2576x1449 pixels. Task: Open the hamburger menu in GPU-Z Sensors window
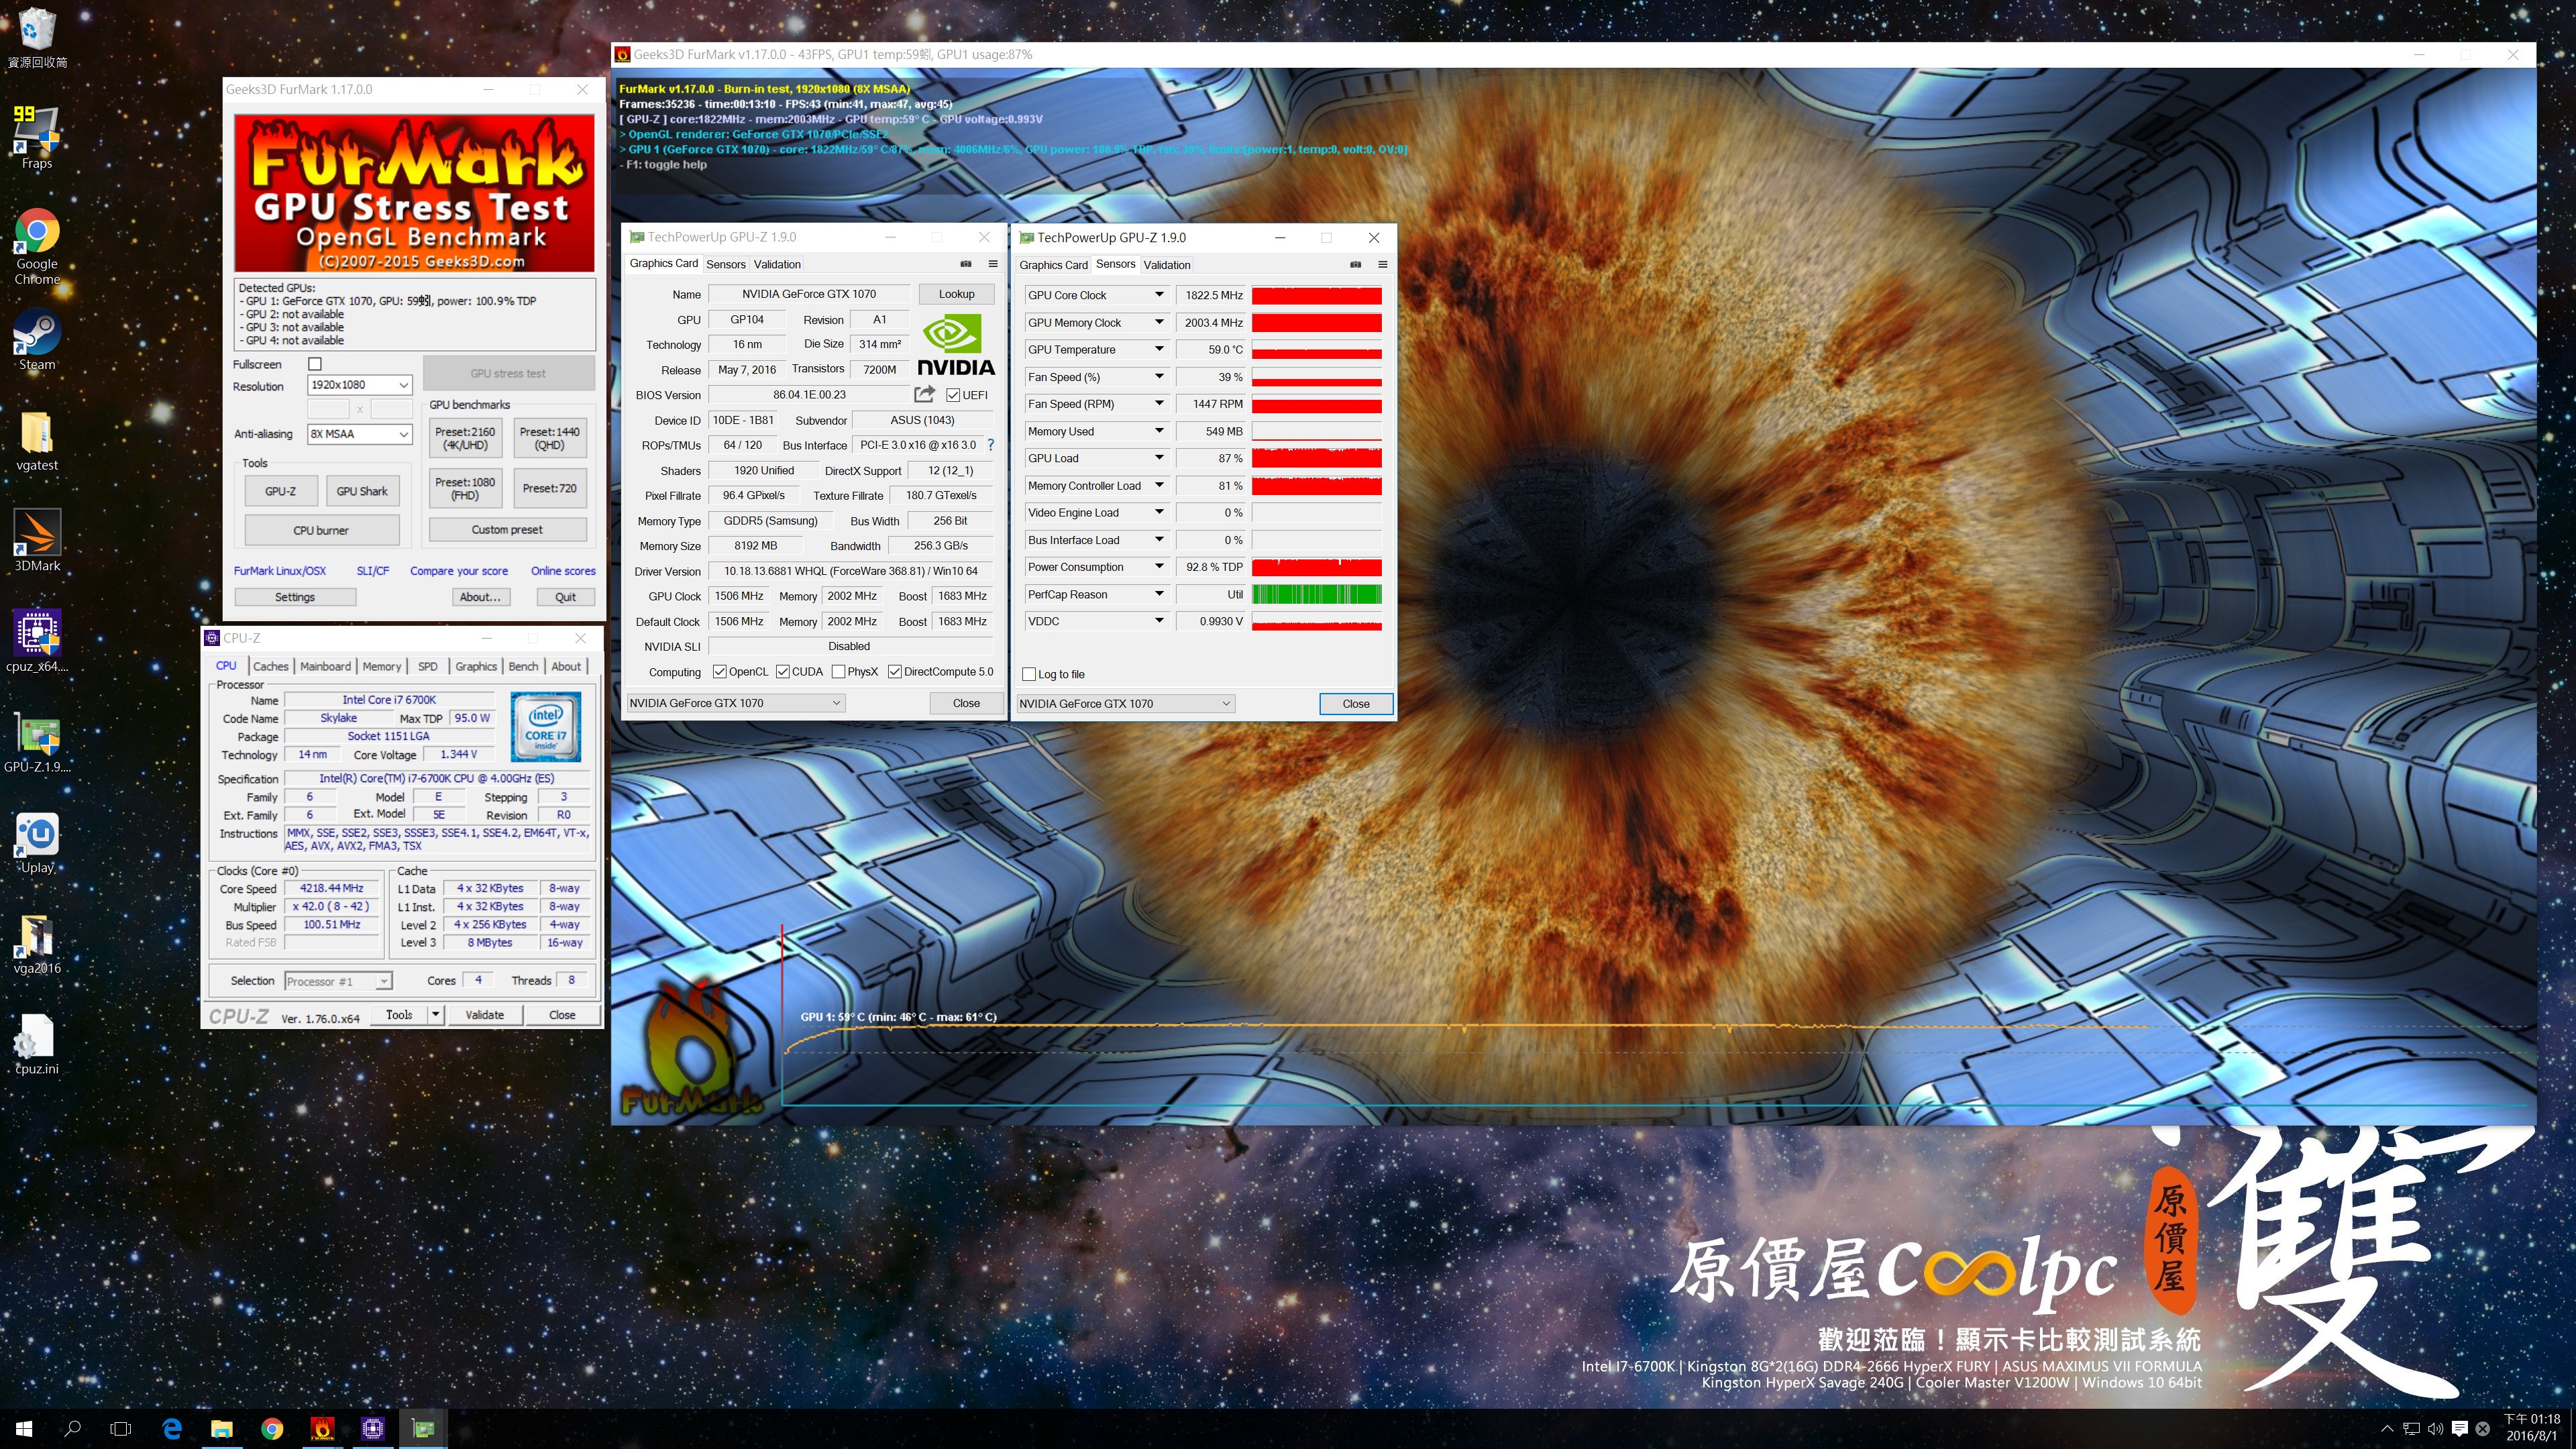(x=1383, y=265)
